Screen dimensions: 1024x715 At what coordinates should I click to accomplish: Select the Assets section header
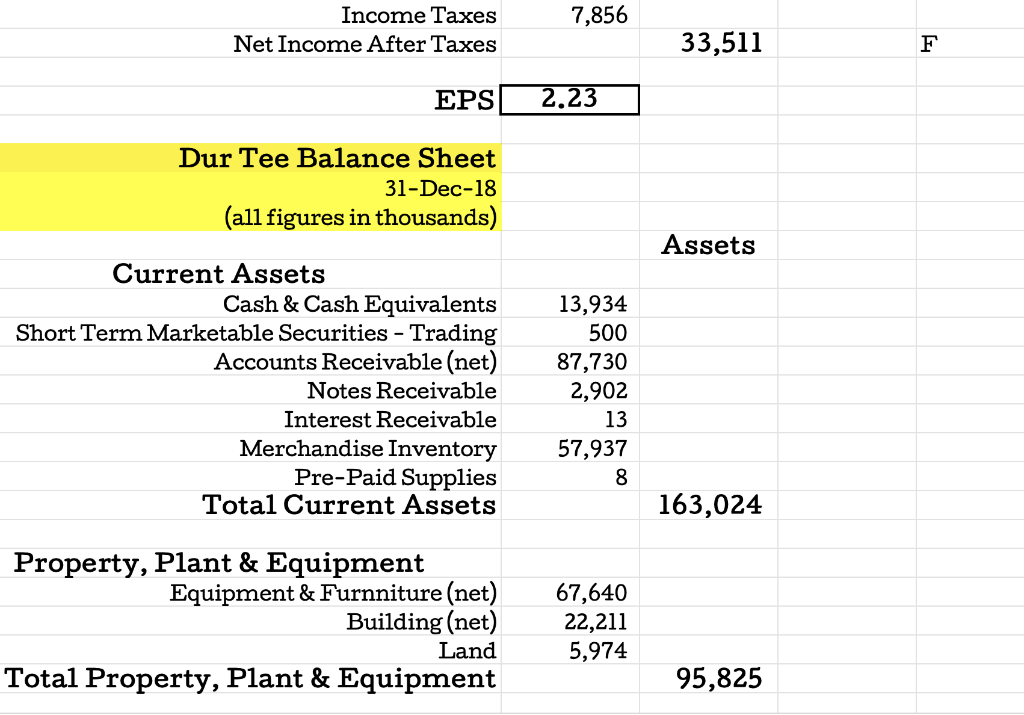708,245
